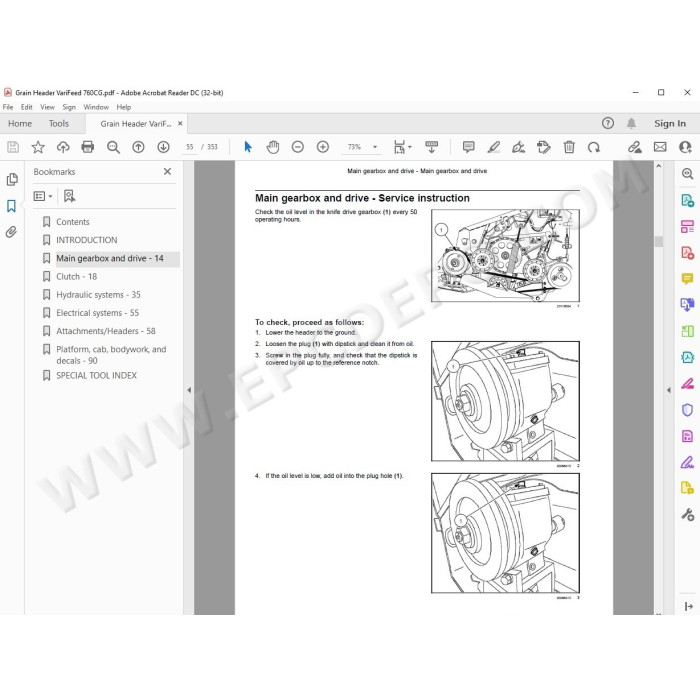Open the Clutch - 18 bookmark
Viewport: 700px width, 700px height.
click(76, 276)
